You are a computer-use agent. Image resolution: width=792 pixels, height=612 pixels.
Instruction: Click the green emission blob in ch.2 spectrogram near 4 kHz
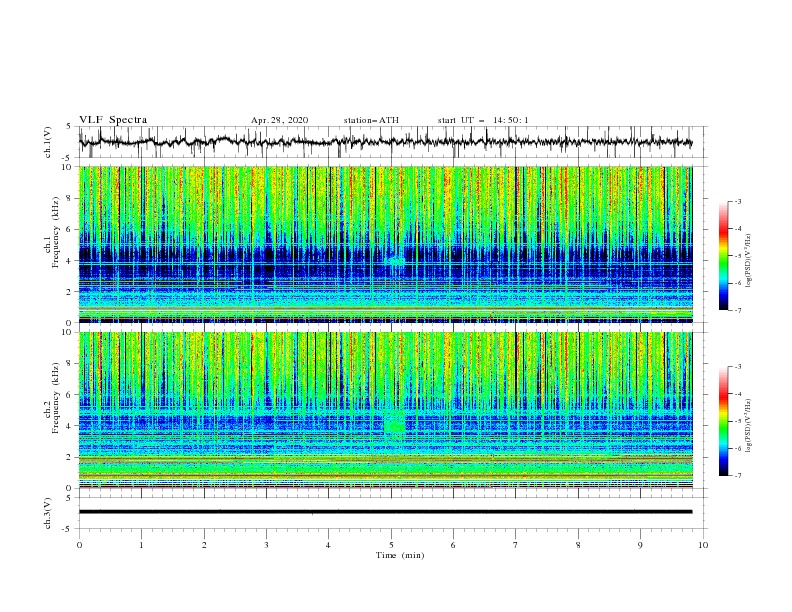(x=394, y=425)
